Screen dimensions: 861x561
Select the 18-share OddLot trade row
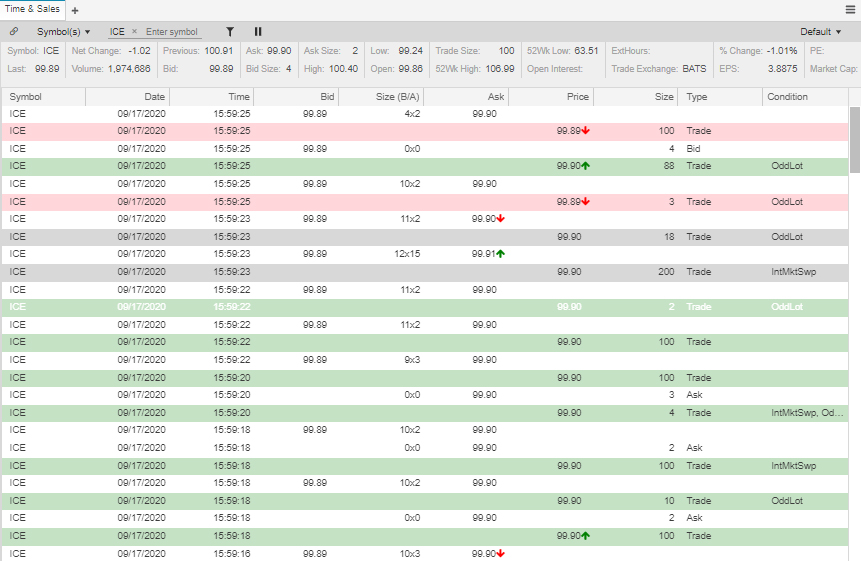pos(425,237)
